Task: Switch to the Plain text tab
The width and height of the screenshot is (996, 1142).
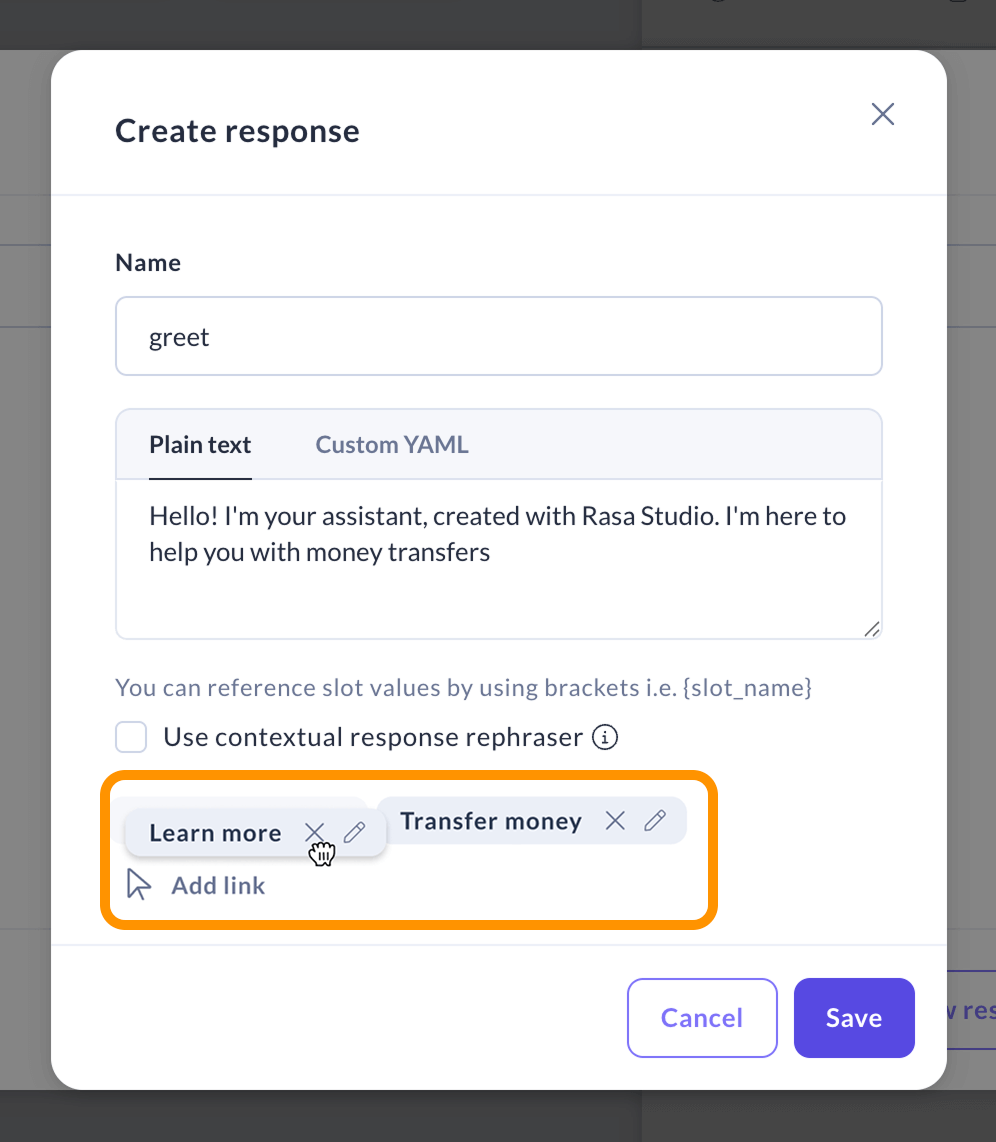Action: pos(200,445)
